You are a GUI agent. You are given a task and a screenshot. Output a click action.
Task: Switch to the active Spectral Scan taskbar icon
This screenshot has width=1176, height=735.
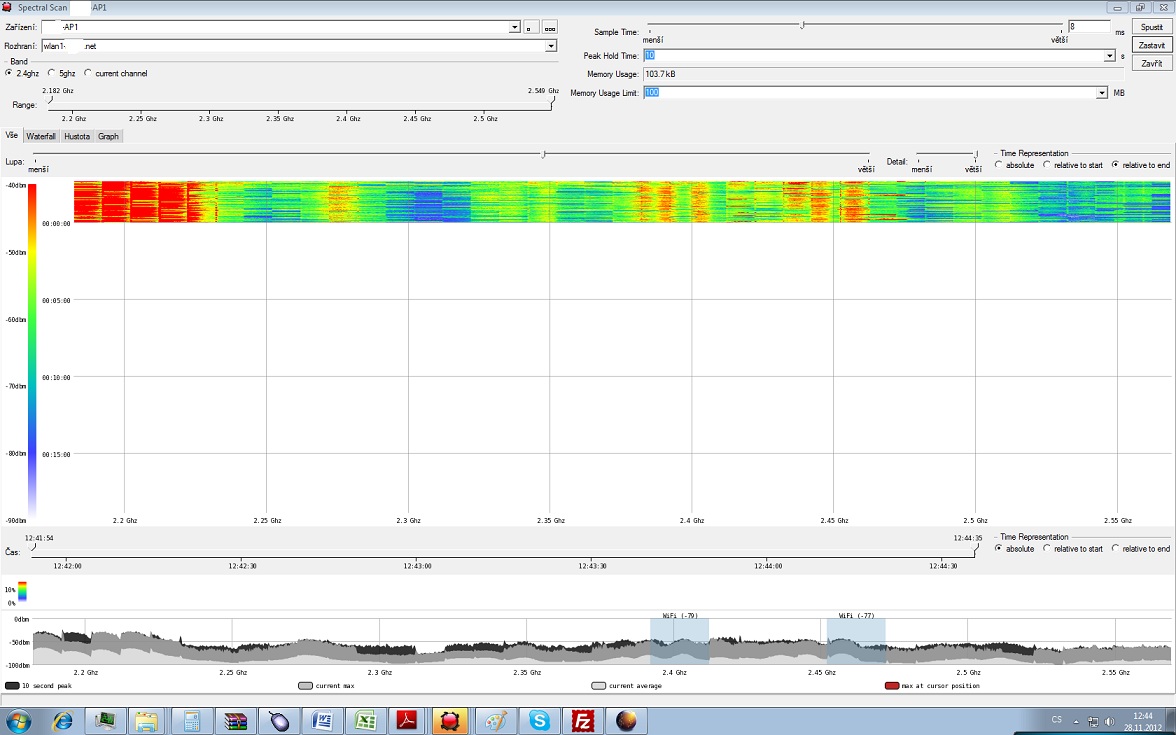(x=451, y=722)
